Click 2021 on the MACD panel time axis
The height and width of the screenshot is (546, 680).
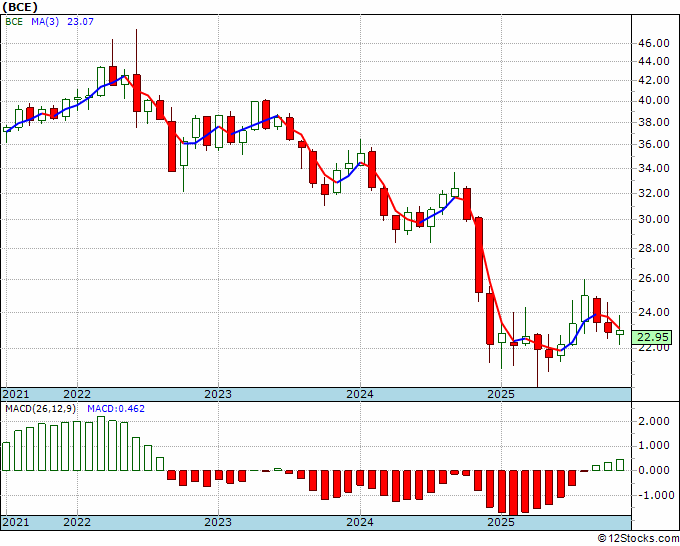tap(16, 522)
